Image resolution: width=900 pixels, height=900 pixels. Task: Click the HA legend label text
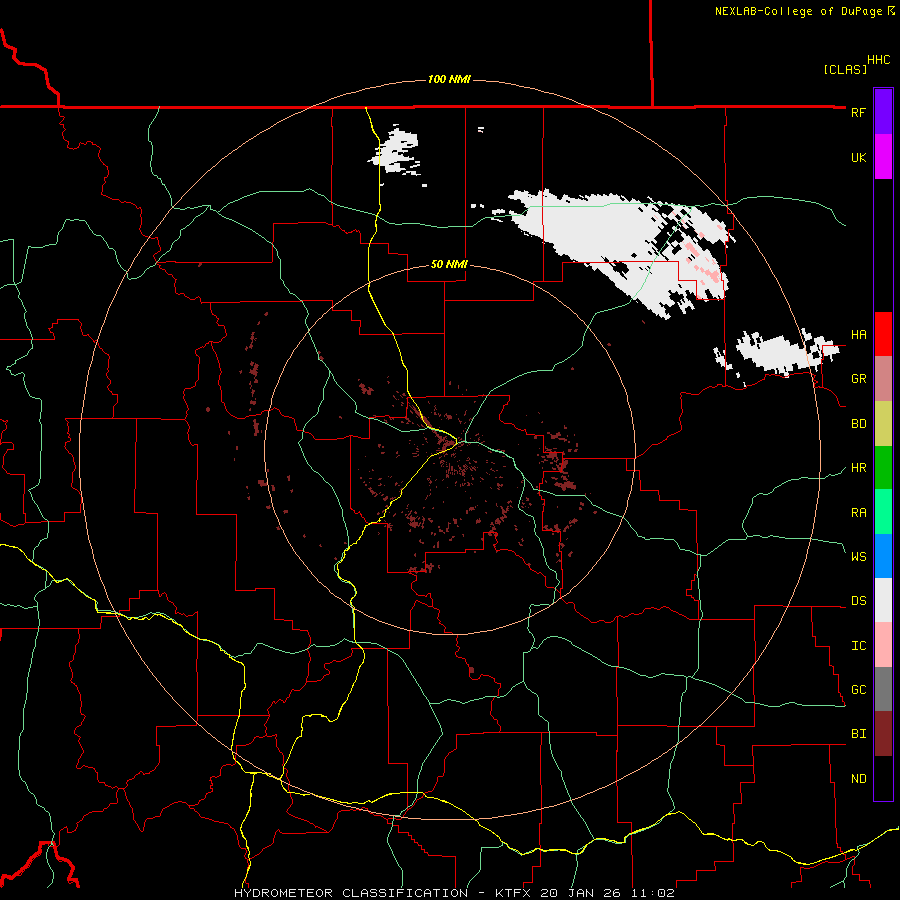tap(858, 334)
